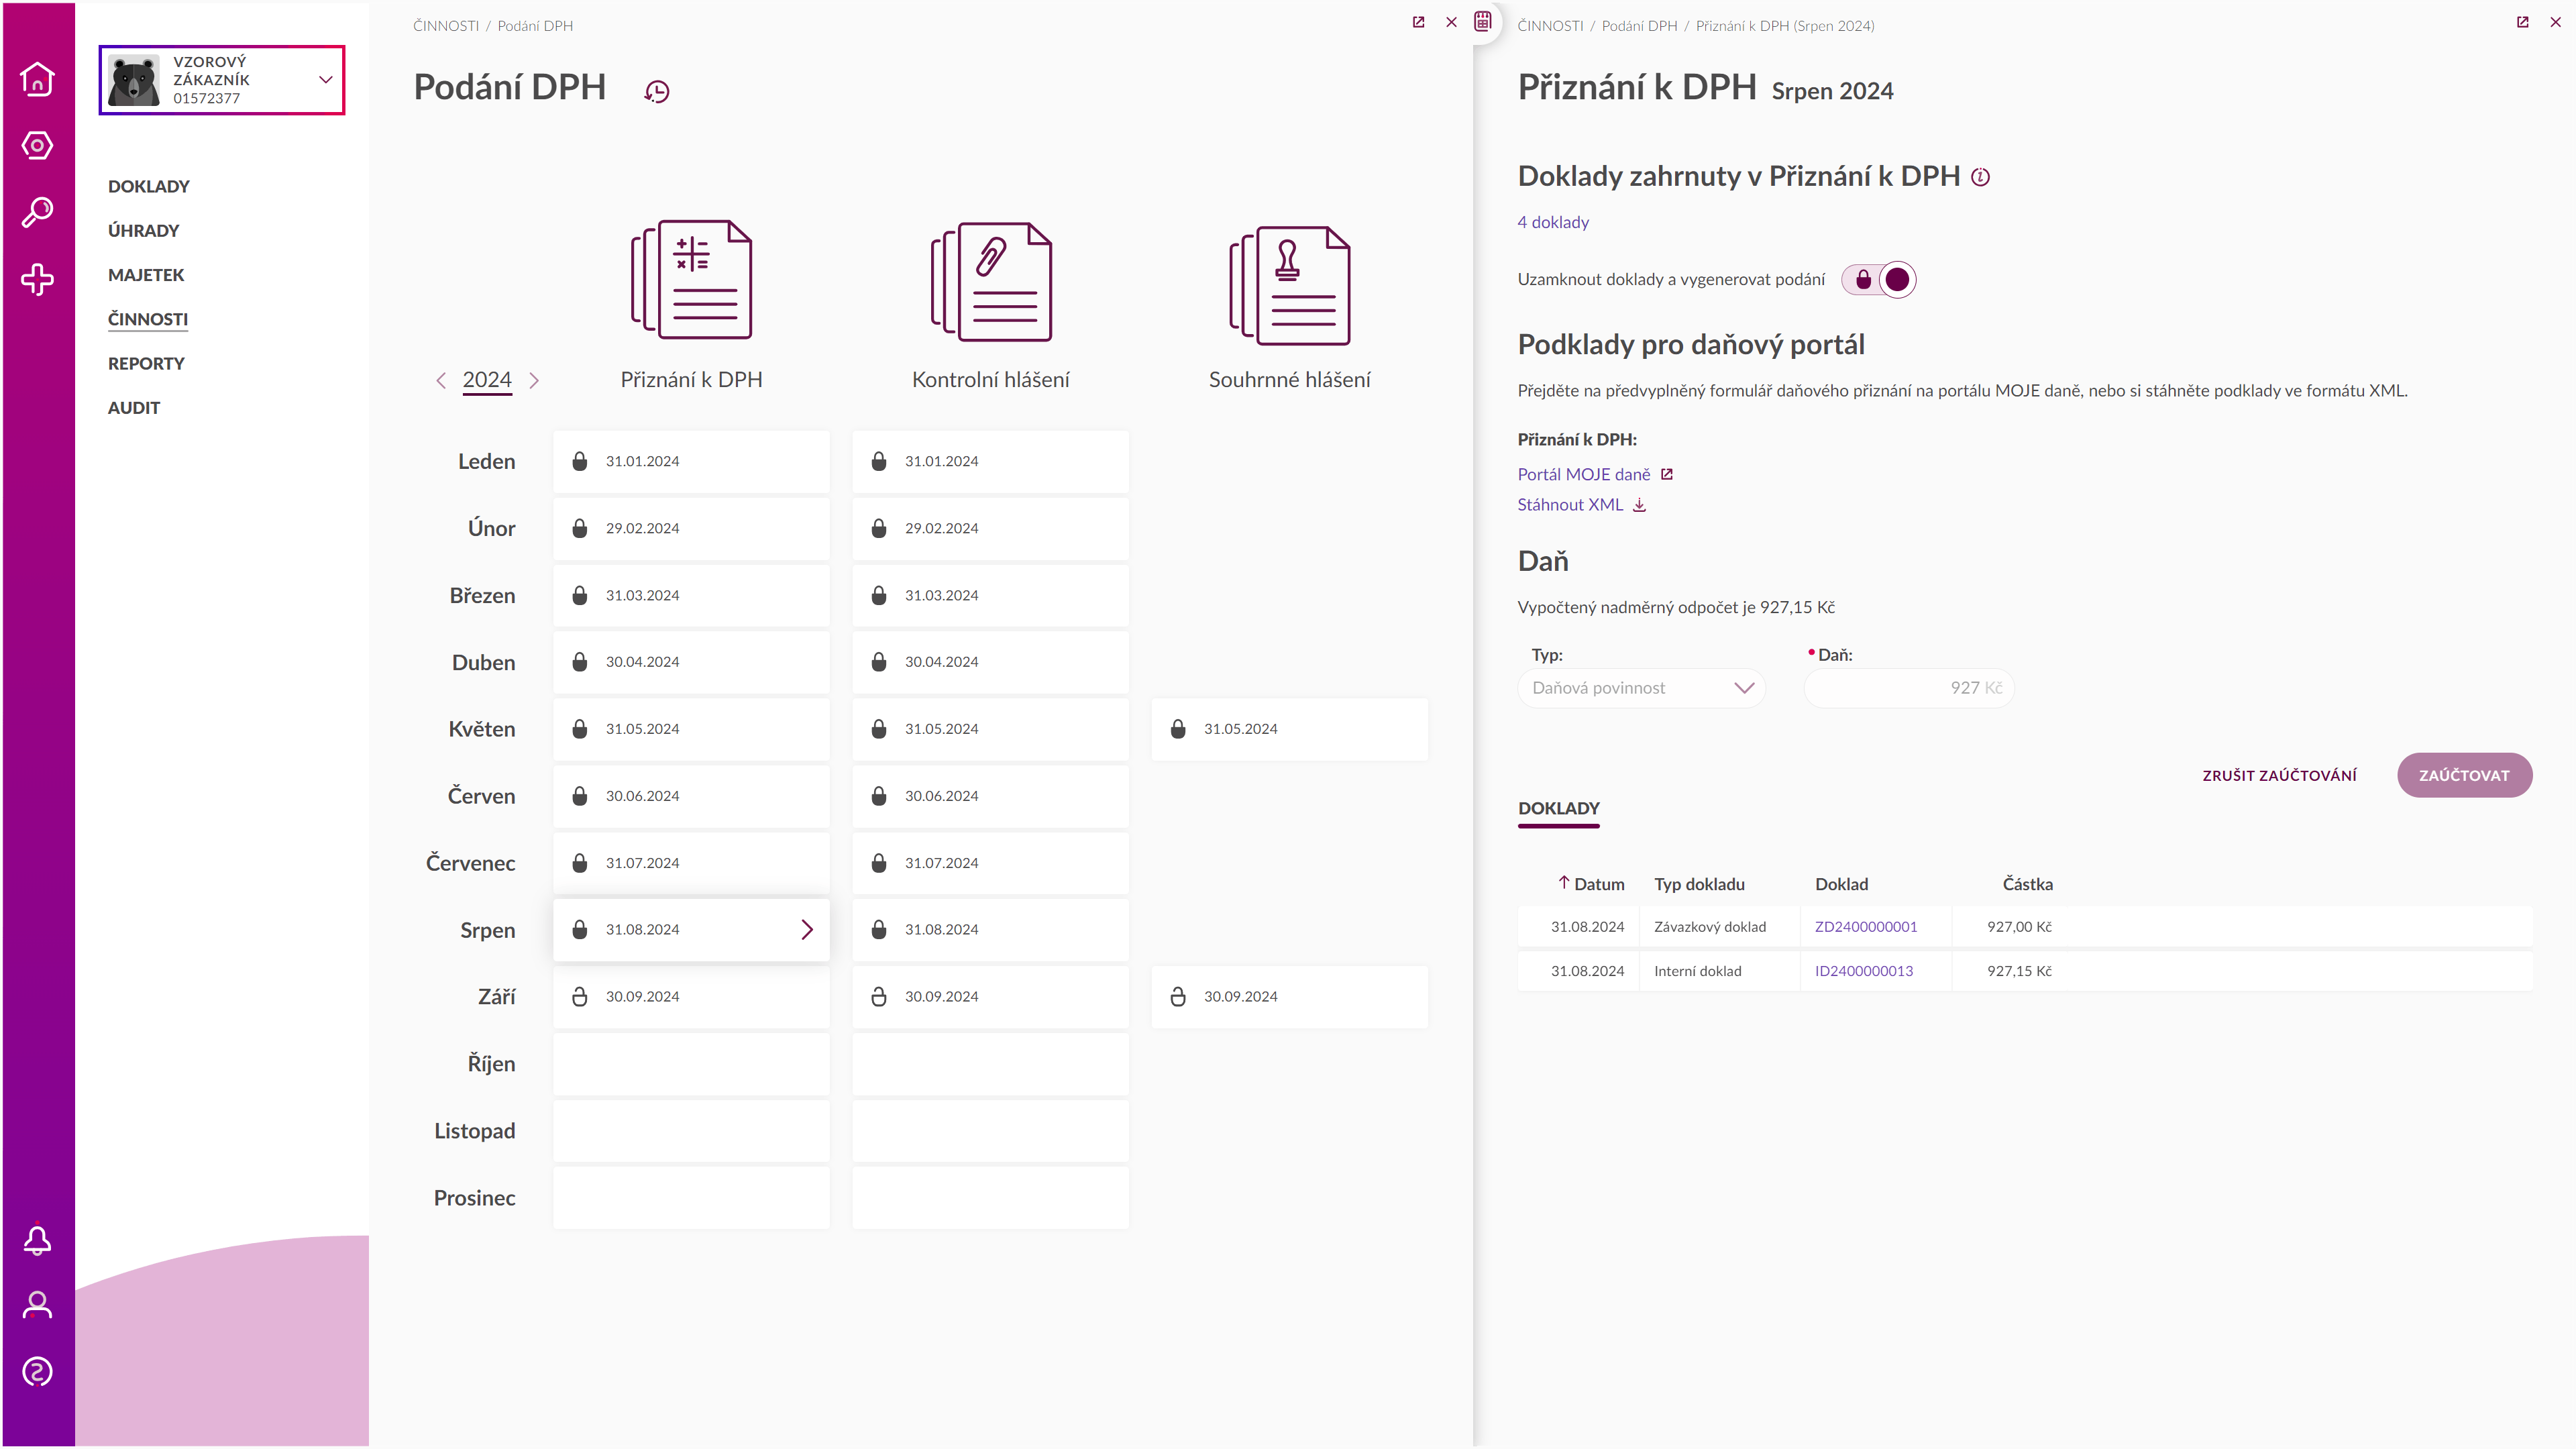Open ČINNOSTI in the left menu

pyautogui.click(x=148, y=319)
